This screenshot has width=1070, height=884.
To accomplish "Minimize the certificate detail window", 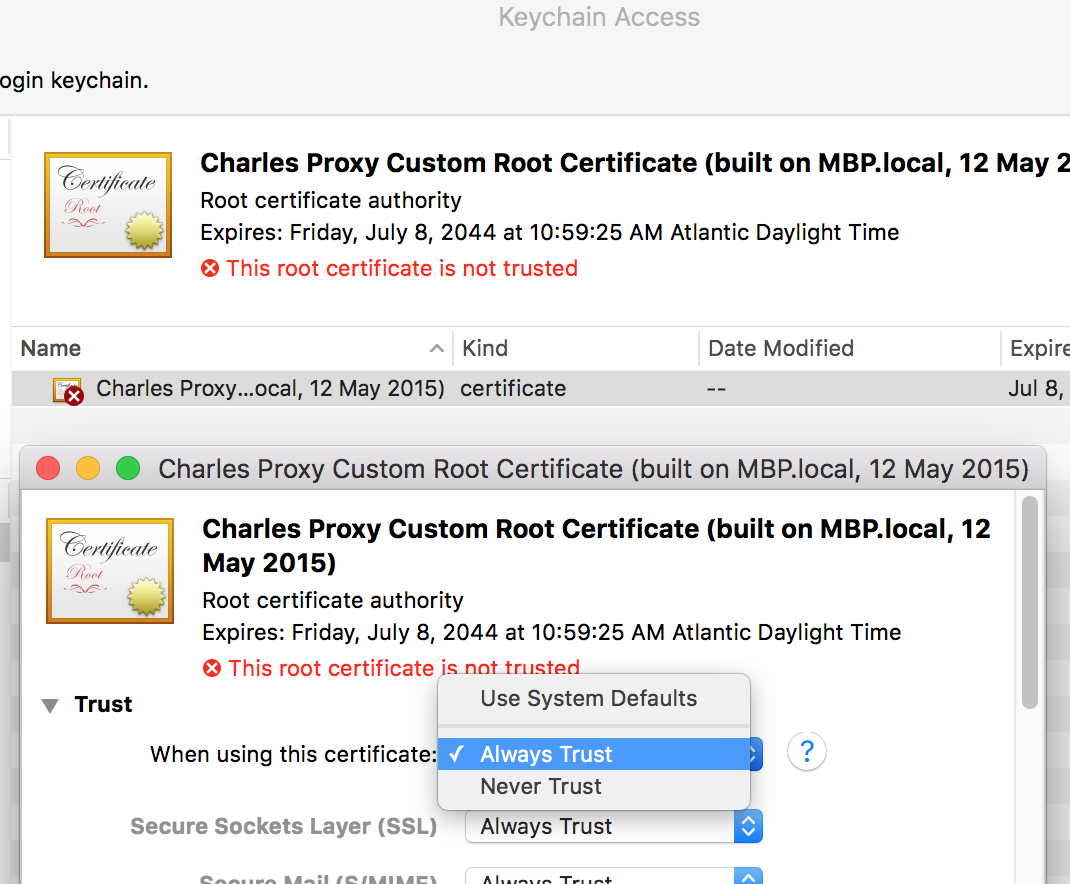I will click(x=88, y=469).
